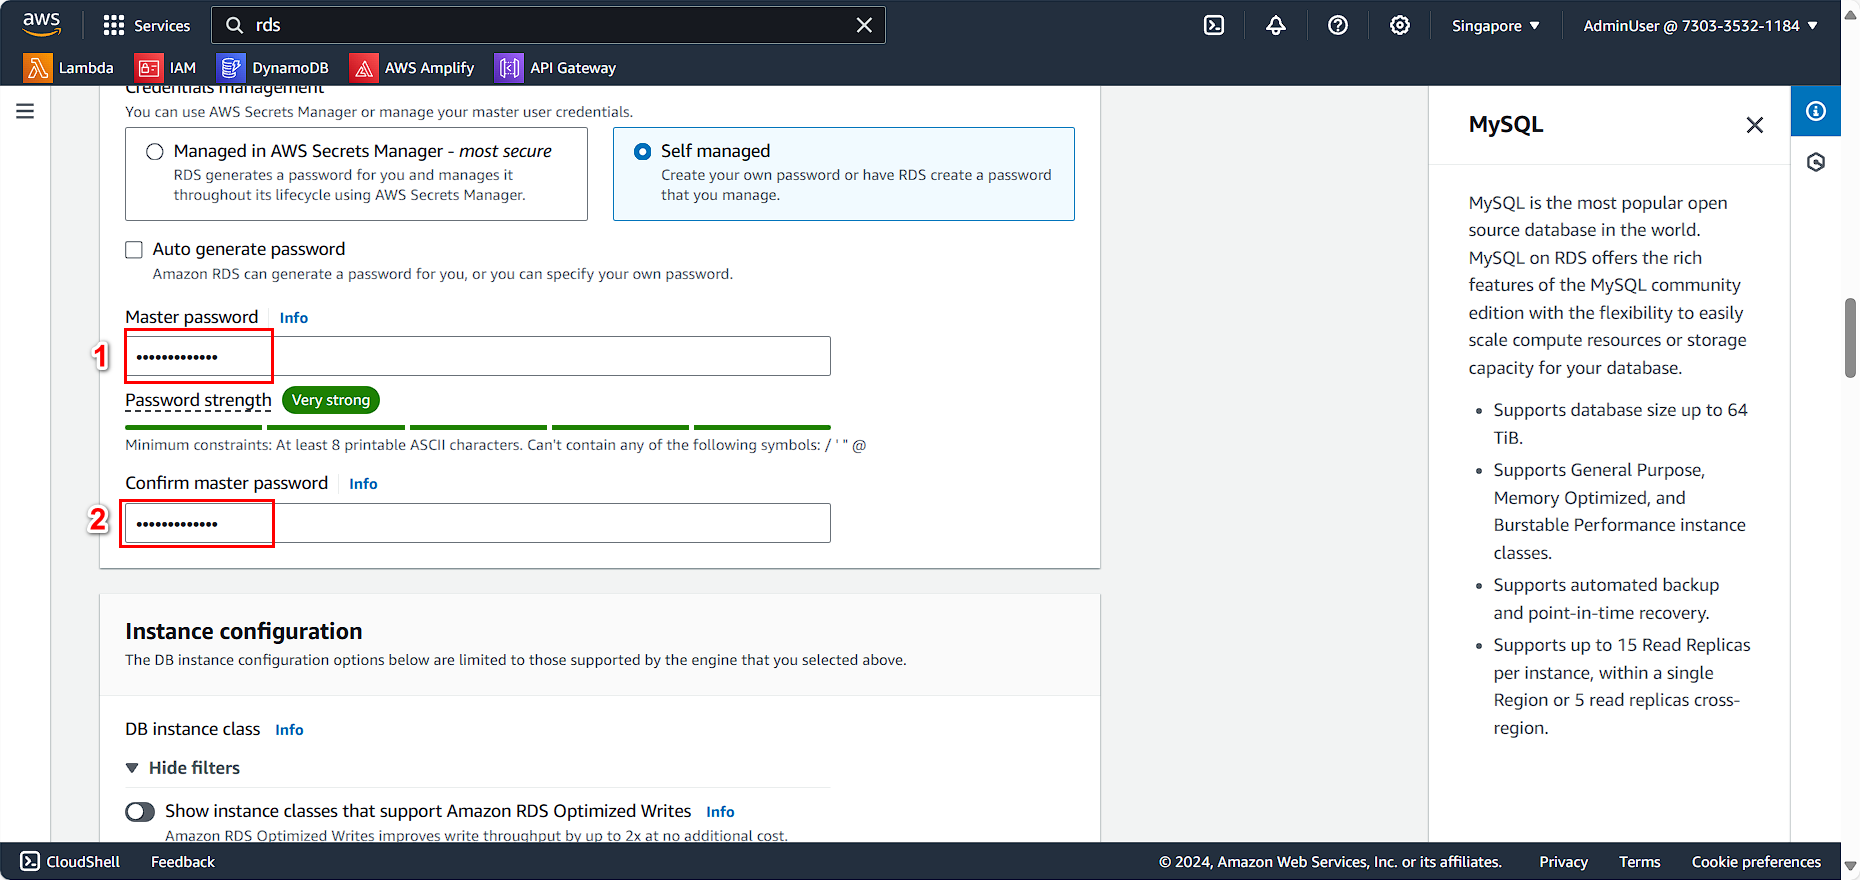Open the AWS home logo
Image resolution: width=1860 pixels, height=880 pixels.
[42, 24]
